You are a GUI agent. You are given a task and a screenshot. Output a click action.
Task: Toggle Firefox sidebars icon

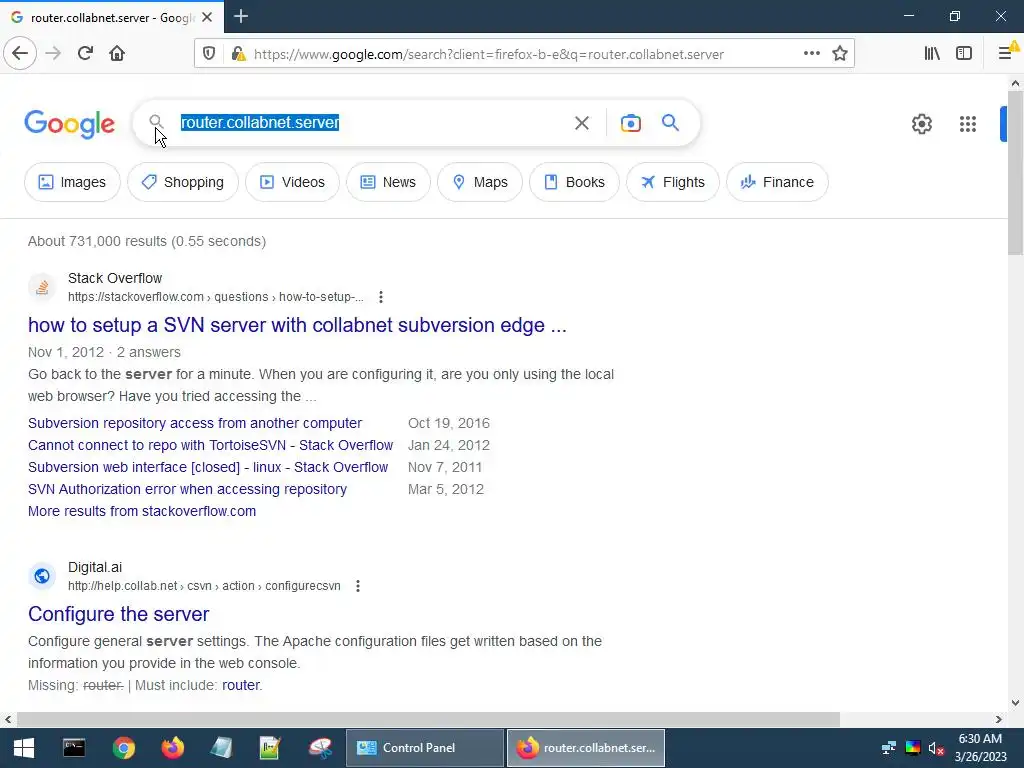pyautogui.click(x=964, y=54)
